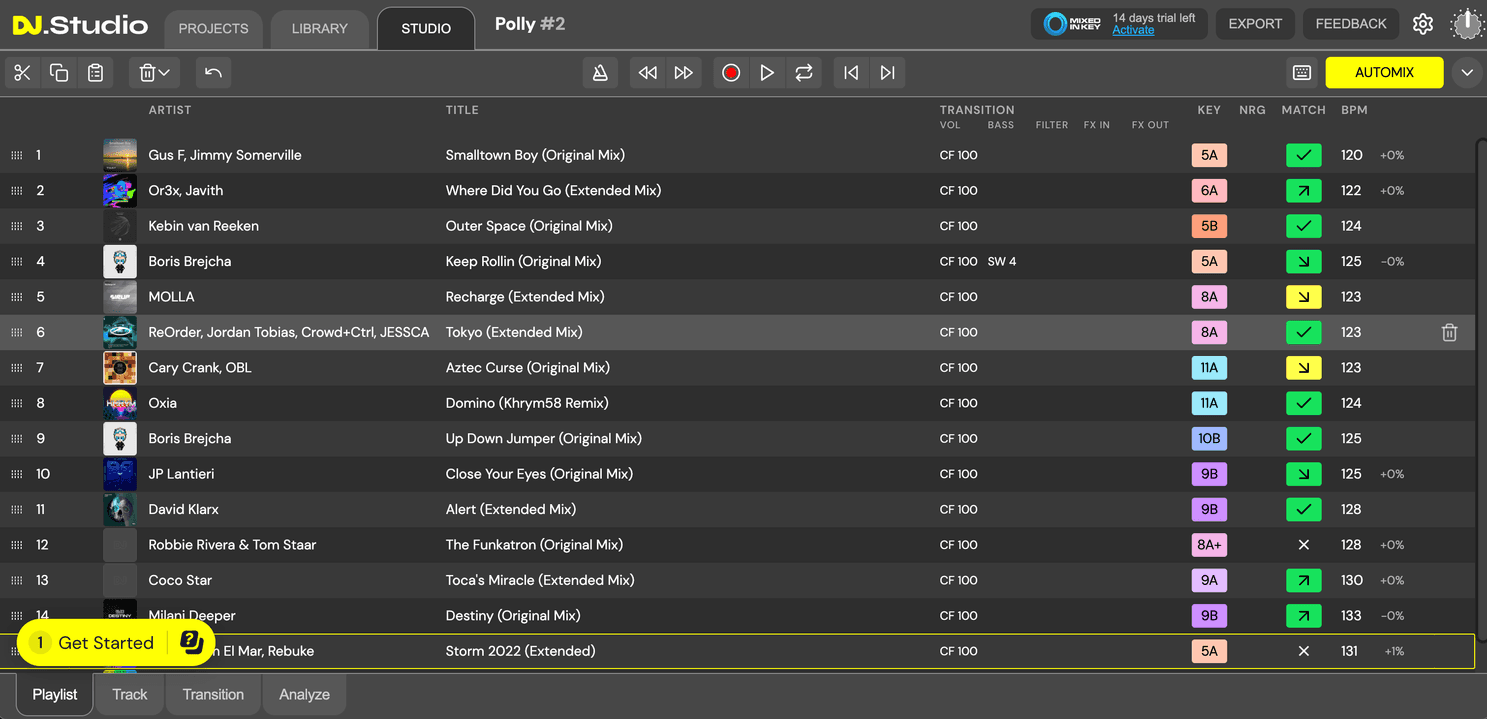Click Smalltown Boy album thumbnail
Viewport: 1487px width, 719px height.
click(120, 155)
